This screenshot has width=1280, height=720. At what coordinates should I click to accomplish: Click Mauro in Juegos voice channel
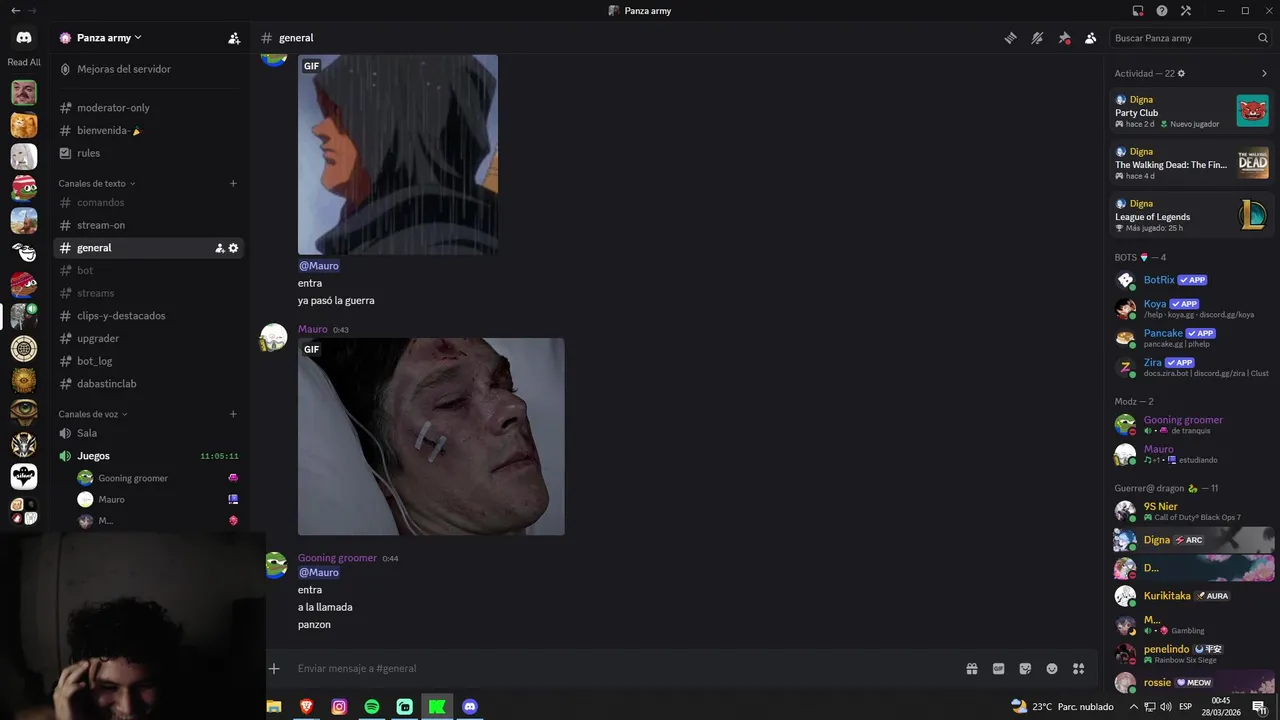[158, 499]
